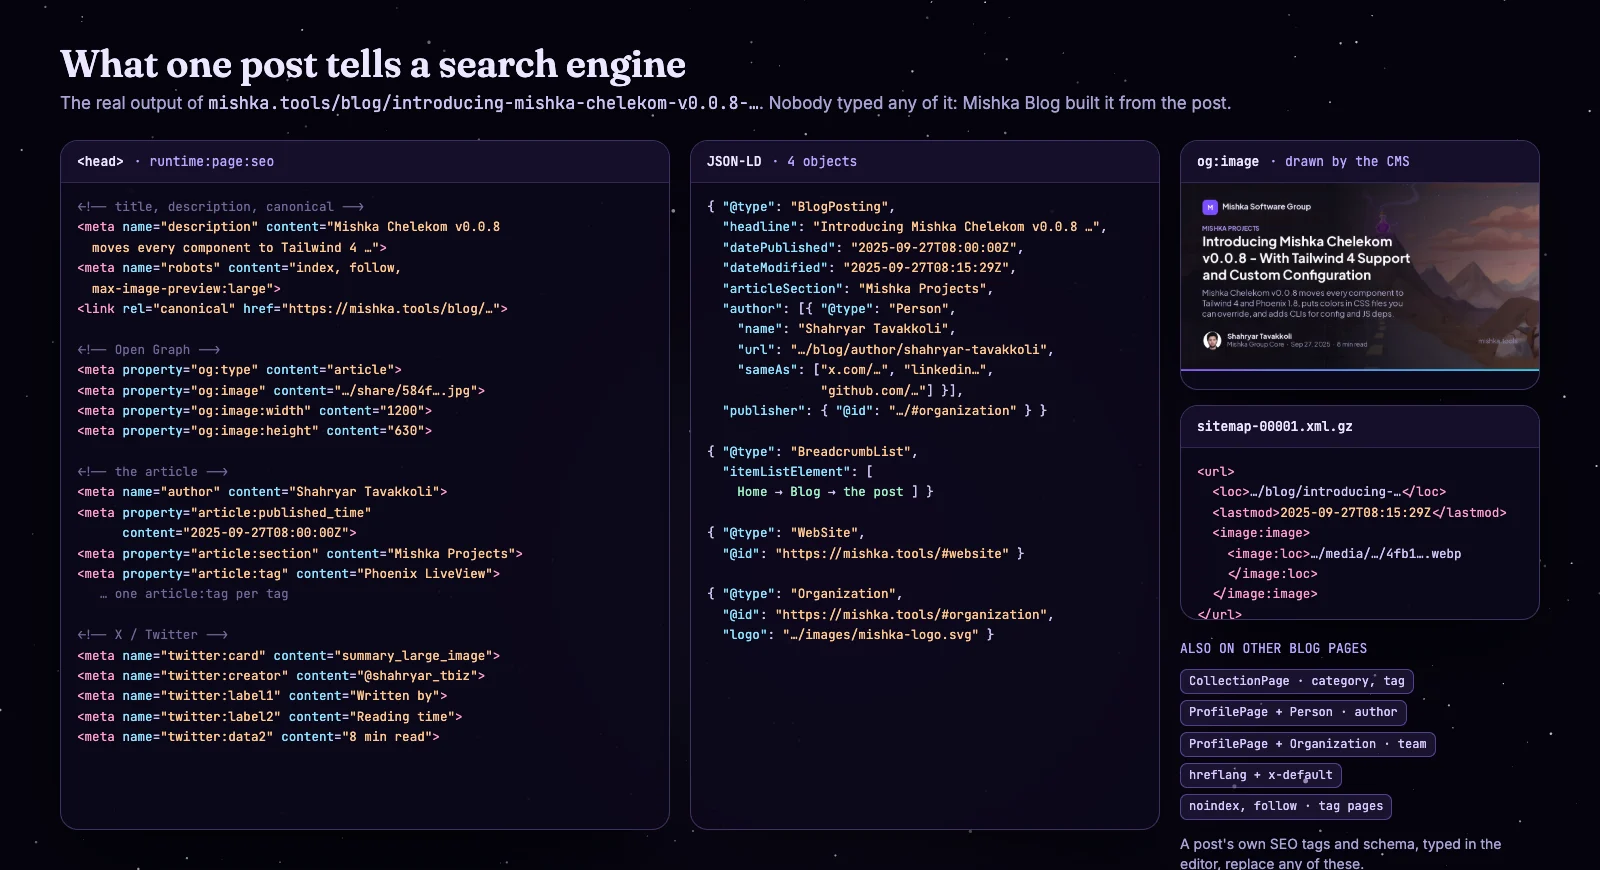Open the og:image preview thumbnail
This screenshot has width=1600, height=870.
[x=1360, y=276]
